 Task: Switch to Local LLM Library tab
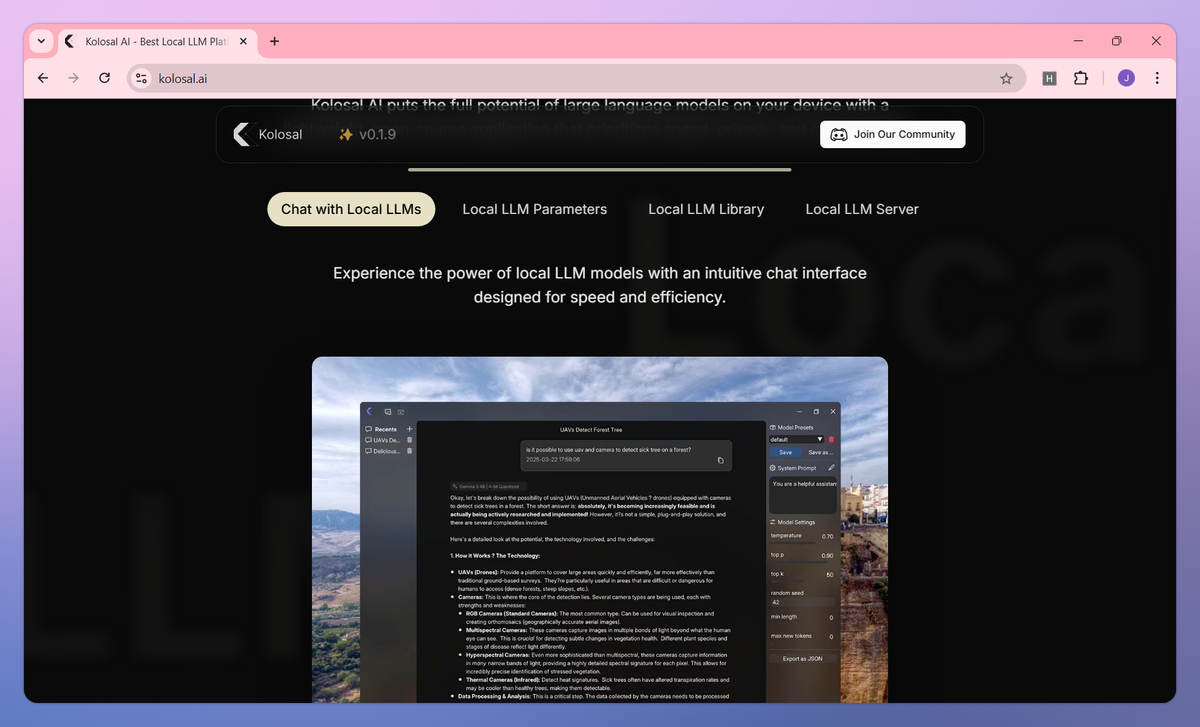coord(706,209)
